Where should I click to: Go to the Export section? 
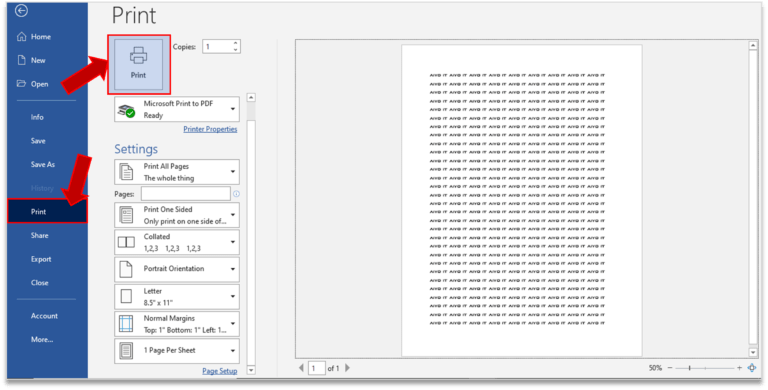click(41, 259)
